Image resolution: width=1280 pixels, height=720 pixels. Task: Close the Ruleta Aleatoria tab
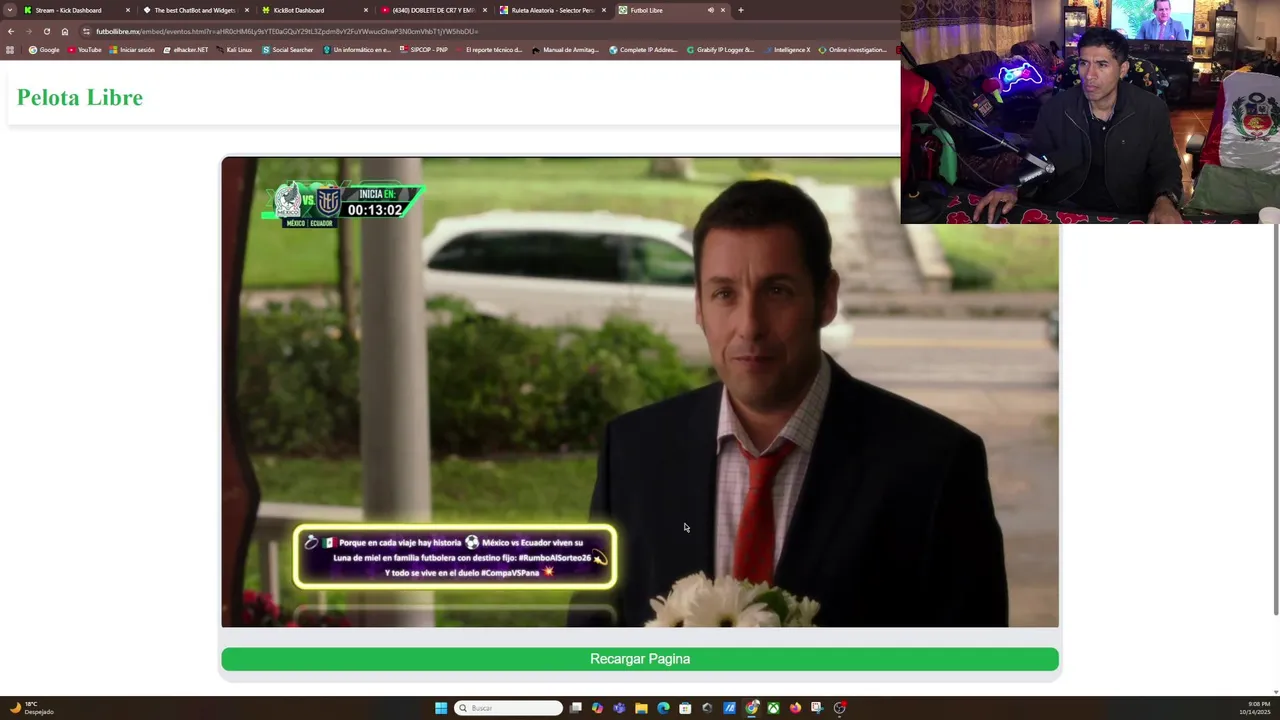tap(604, 10)
